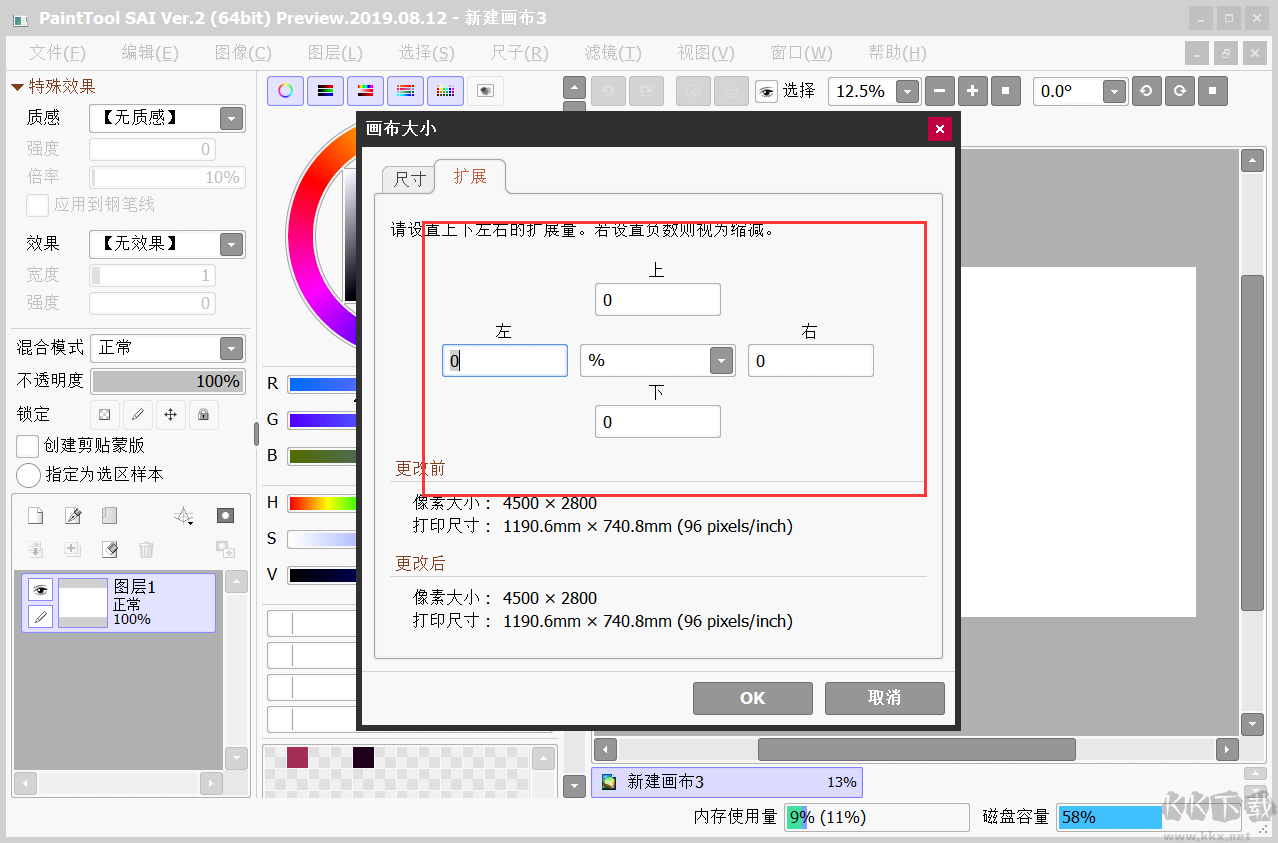Click the OK button
Screen dimensions: 1278x843
752,698
